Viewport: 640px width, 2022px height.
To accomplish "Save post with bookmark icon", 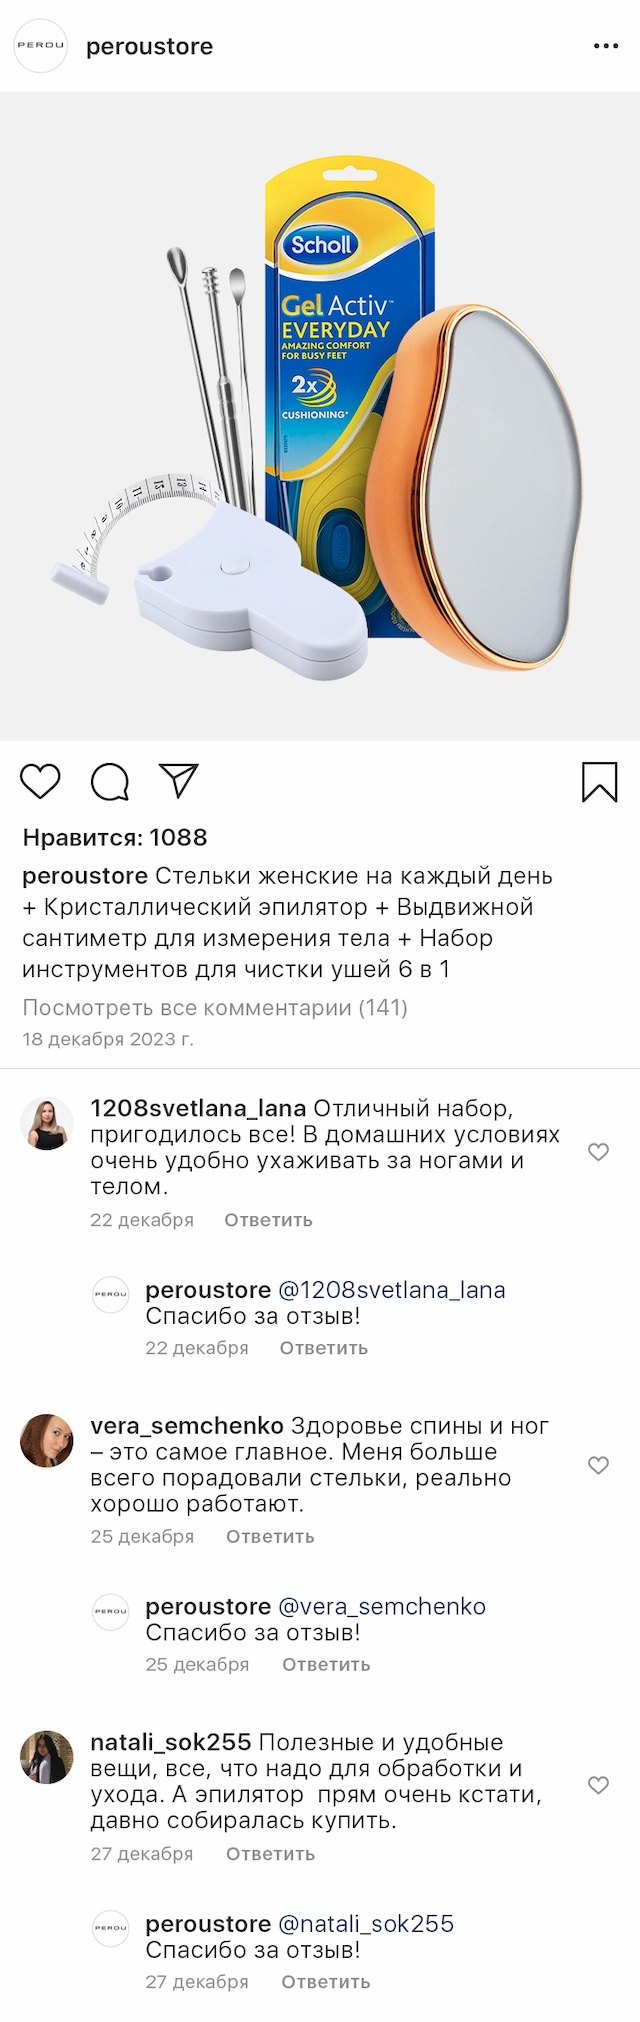I will pos(599,782).
